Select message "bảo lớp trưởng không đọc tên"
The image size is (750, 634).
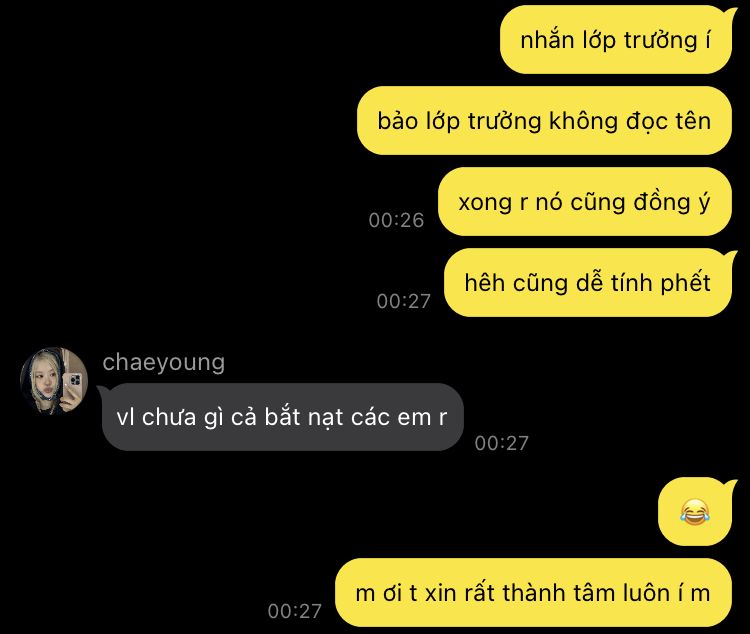(x=544, y=121)
